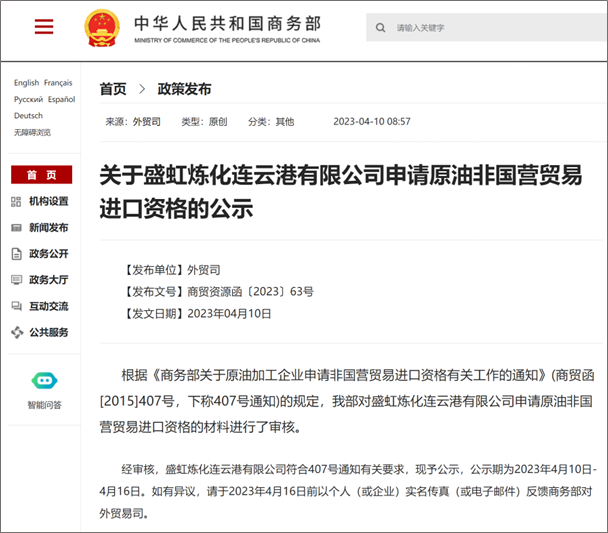608x533 pixels.
Task: Open the 智能问答 robot assistant
Action: pyautogui.click(x=44, y=381)
